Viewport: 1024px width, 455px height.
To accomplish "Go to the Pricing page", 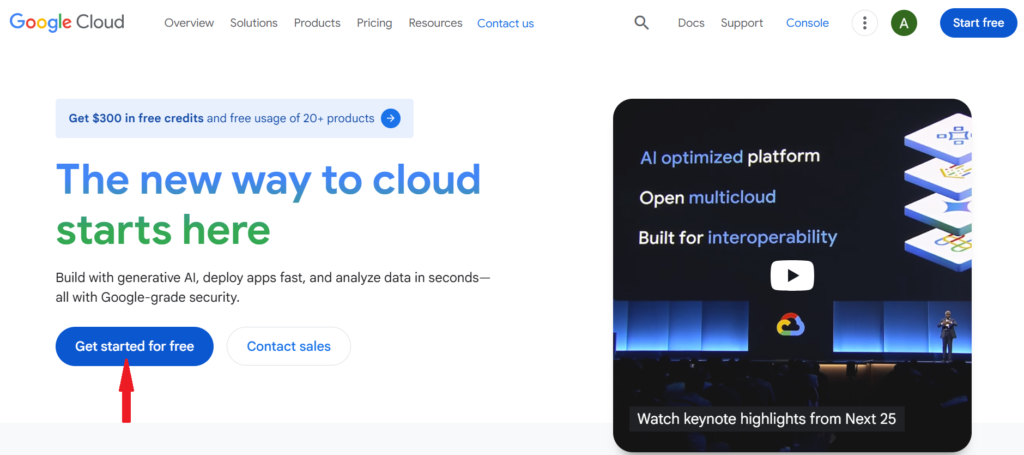I will coord(374,23).
